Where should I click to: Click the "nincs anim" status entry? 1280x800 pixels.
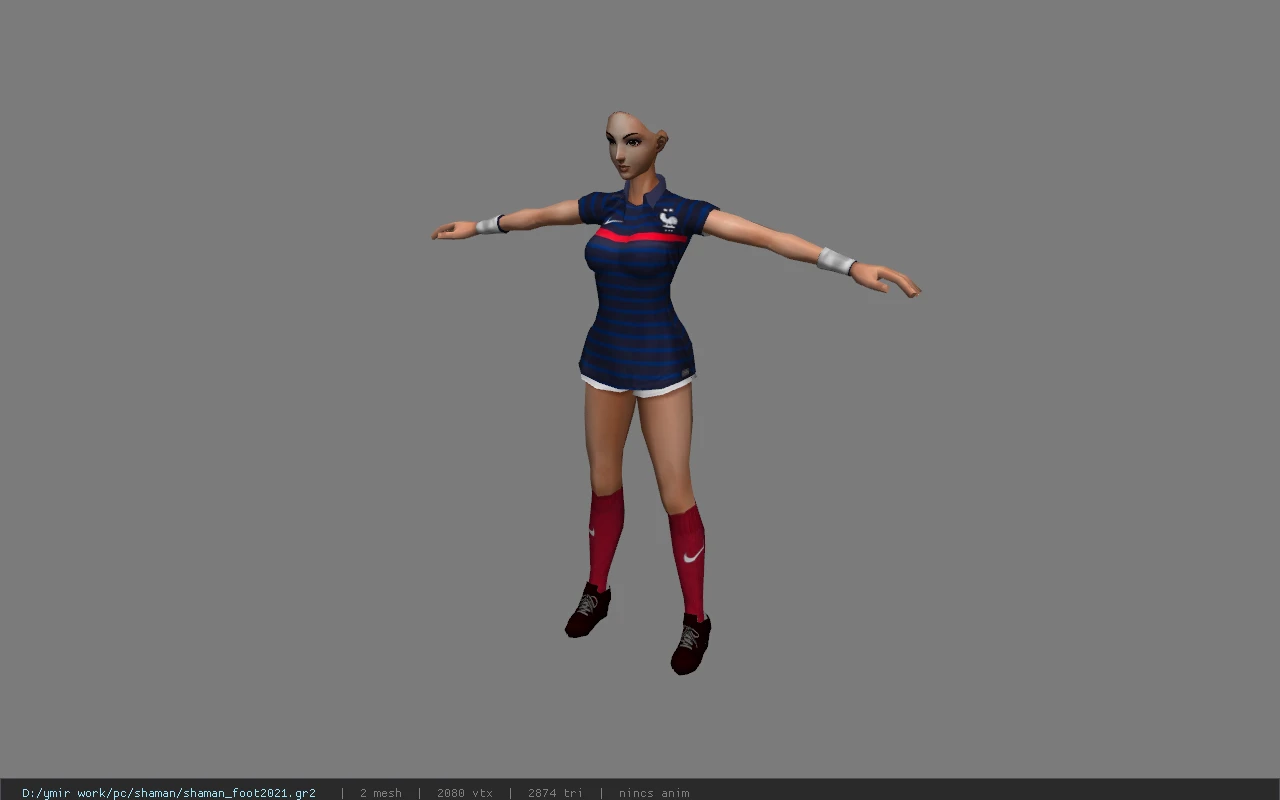654,793
